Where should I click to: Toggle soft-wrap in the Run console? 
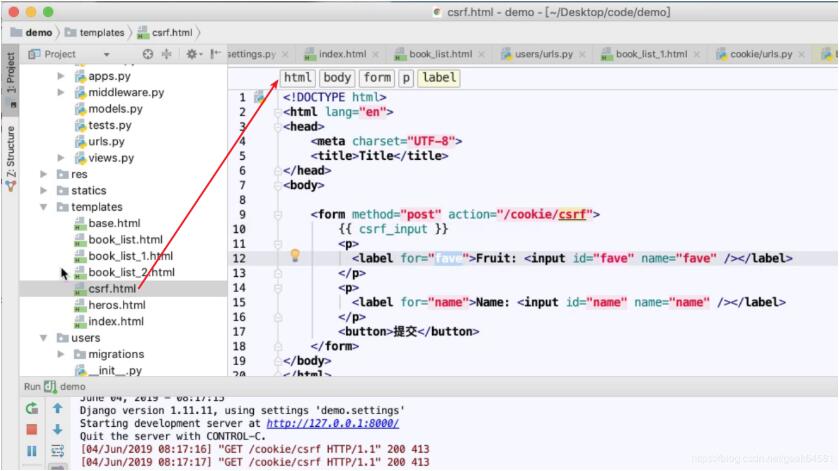tap(57, 451)
